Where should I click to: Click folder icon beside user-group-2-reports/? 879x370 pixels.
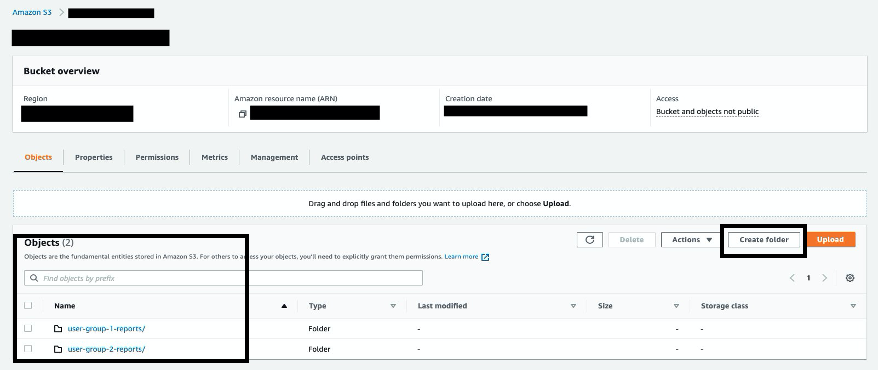click(x=58, y=349)
